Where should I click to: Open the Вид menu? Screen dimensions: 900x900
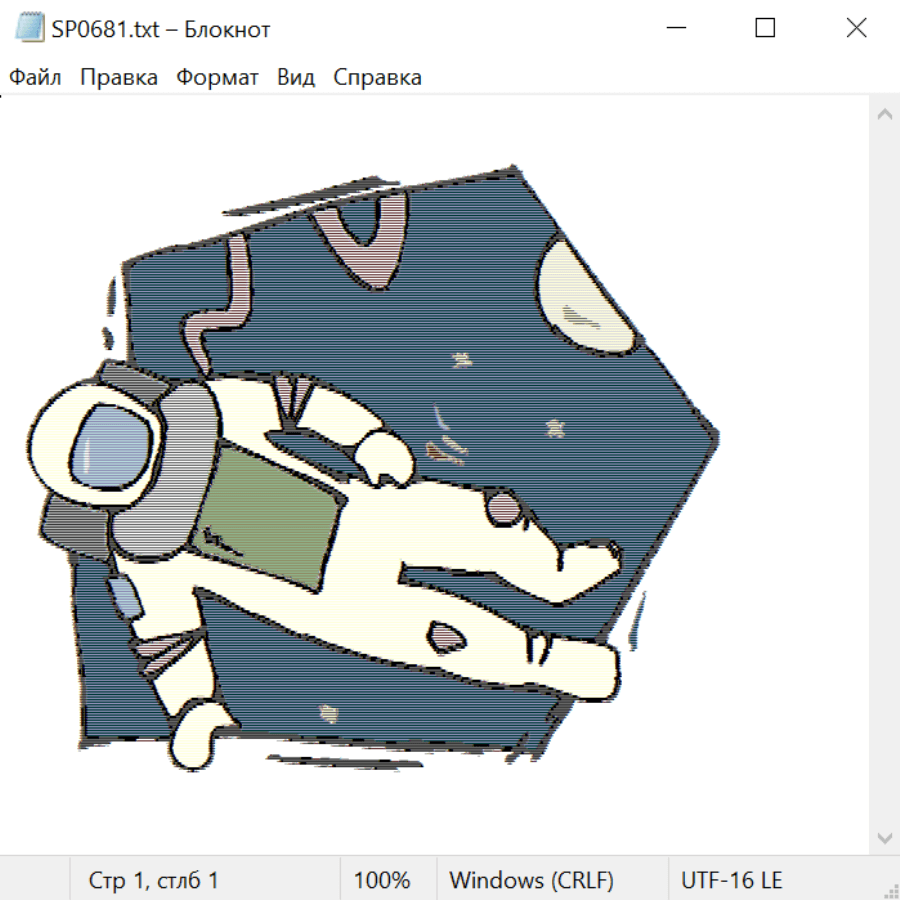296,77
